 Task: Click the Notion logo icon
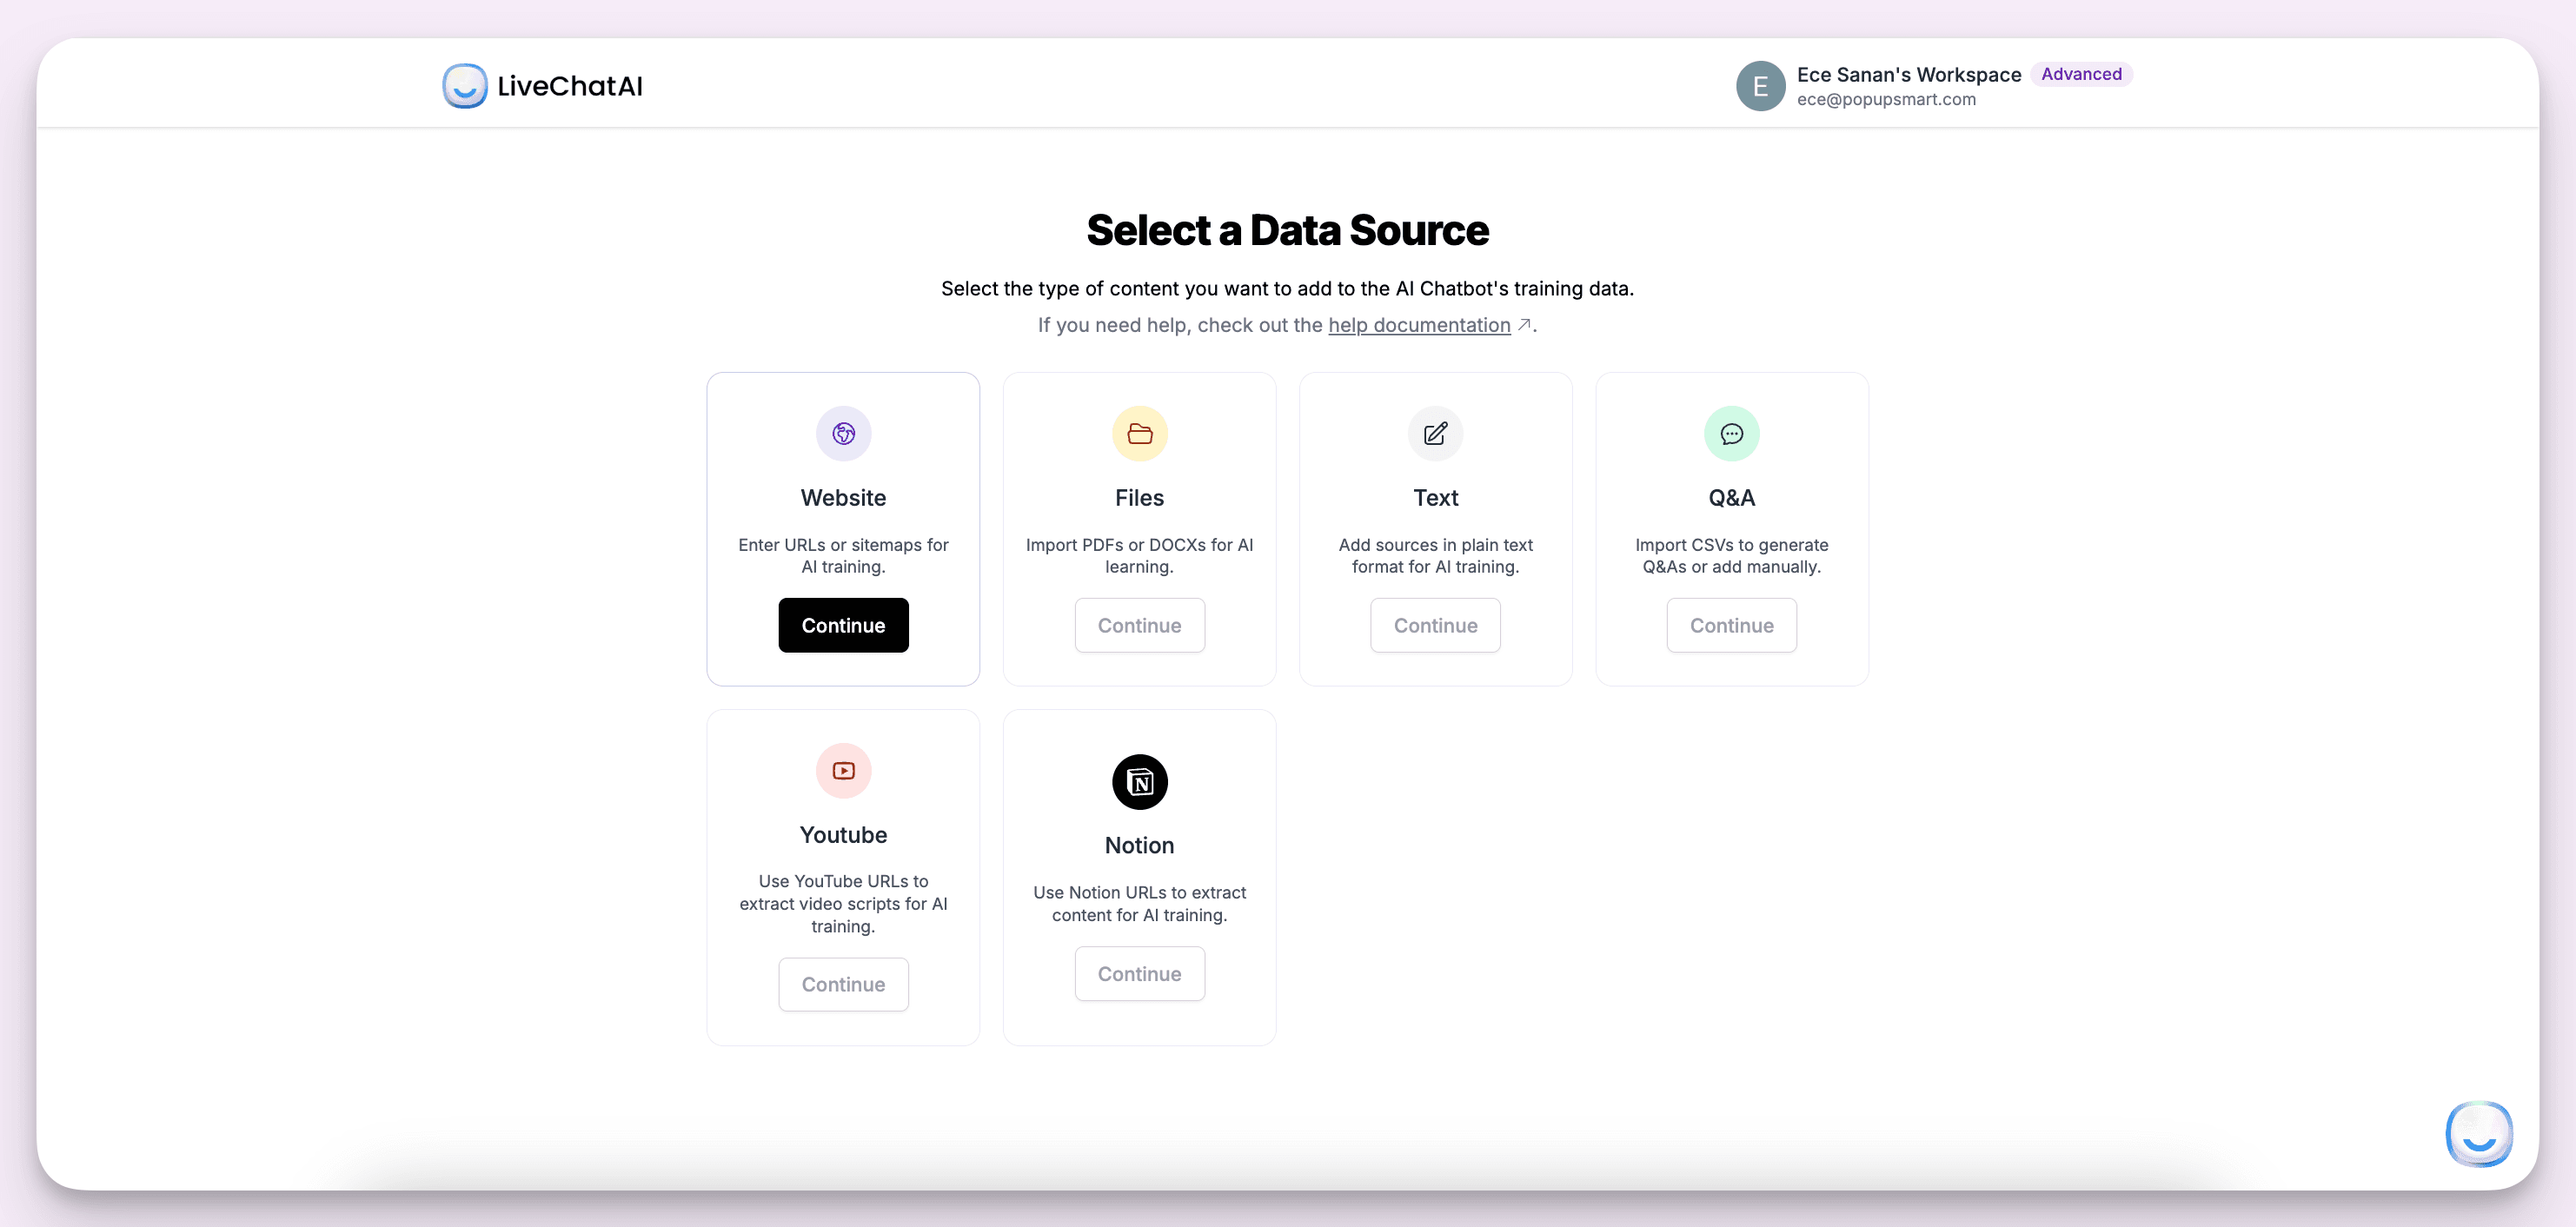pyautogui.click(x=1139, y=781)
